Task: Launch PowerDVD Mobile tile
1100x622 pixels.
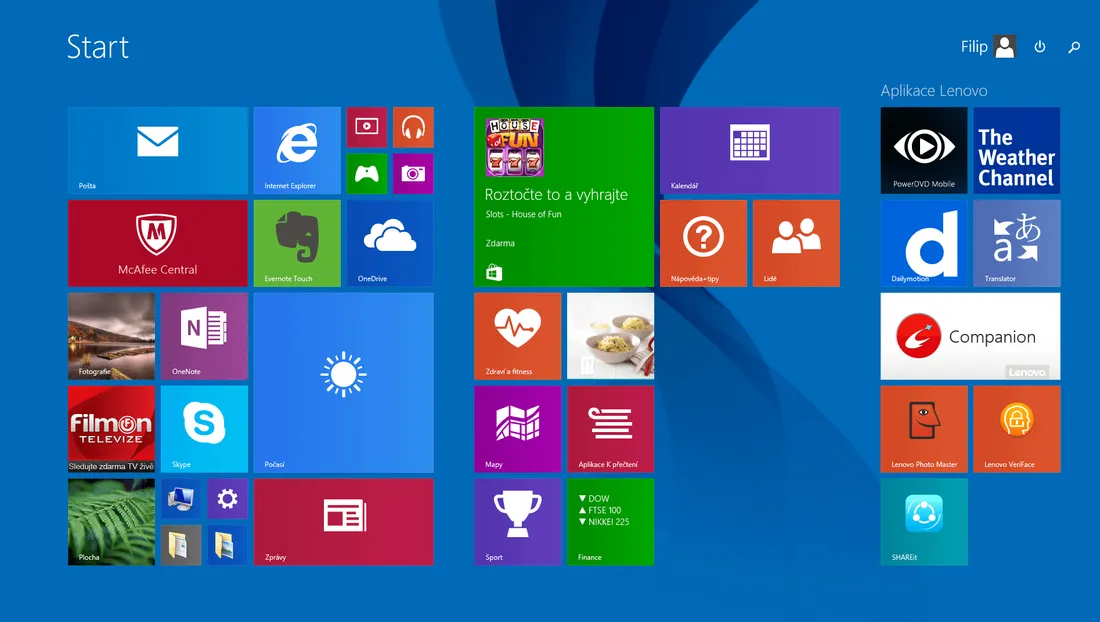Action: pyautogui.click(x=924, y=151)
